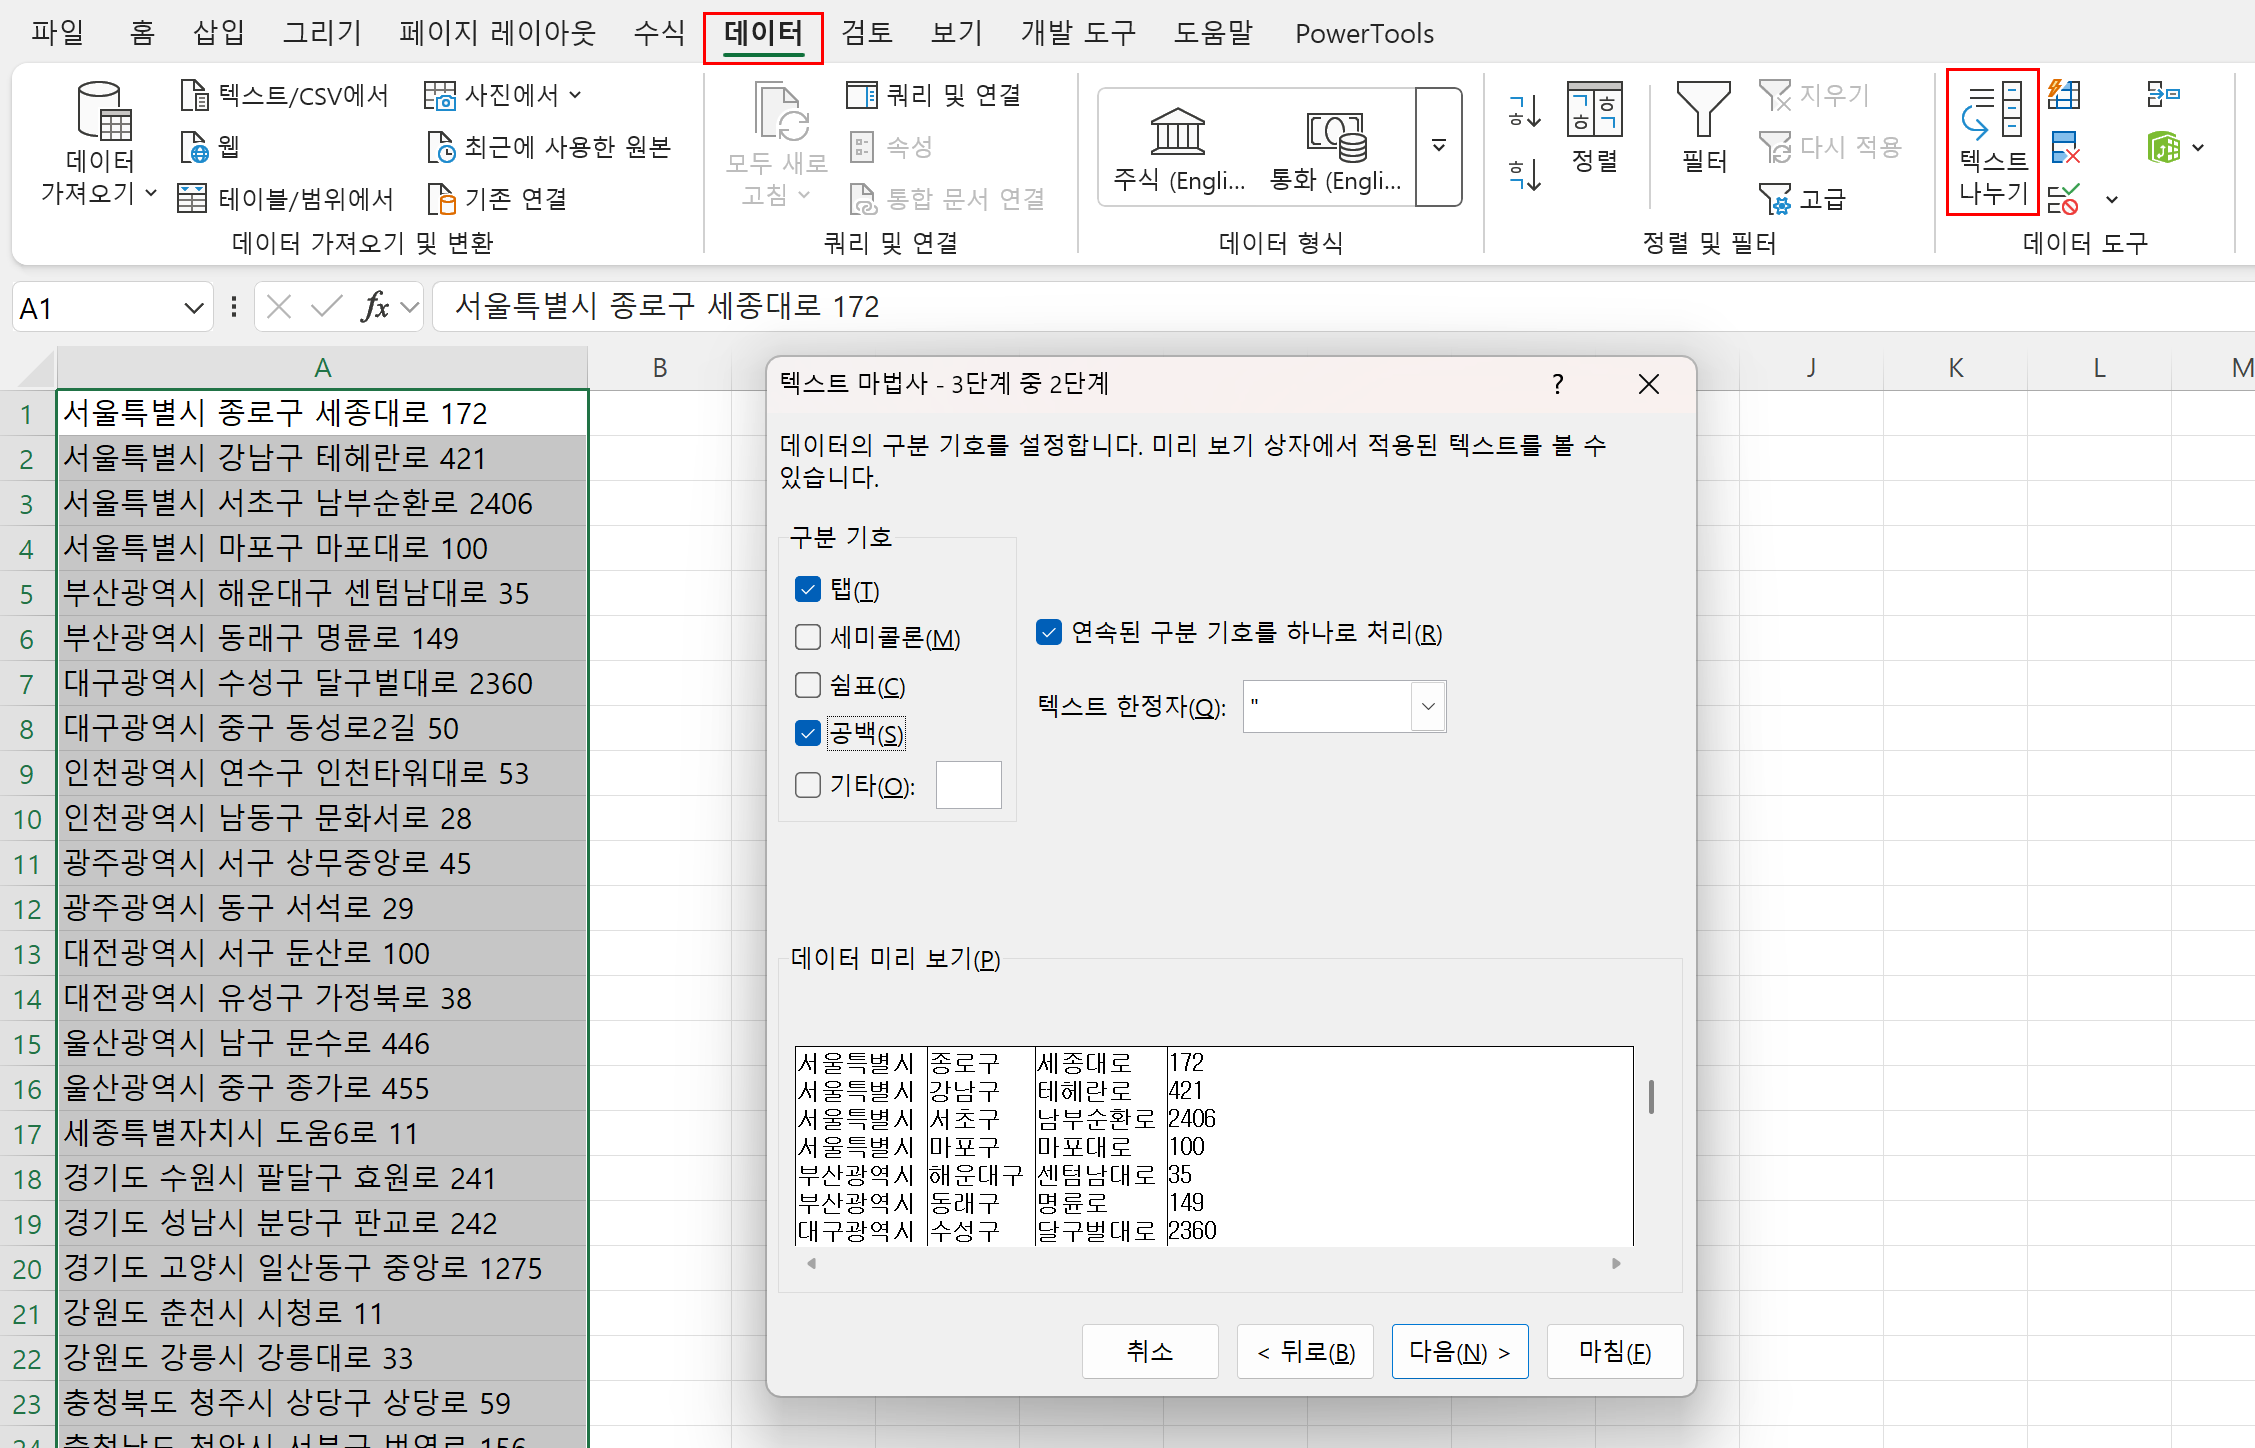Click into the Other (기타) delimiter text field
Screen dimensions: 2255x1448
[x=968, y=785]
